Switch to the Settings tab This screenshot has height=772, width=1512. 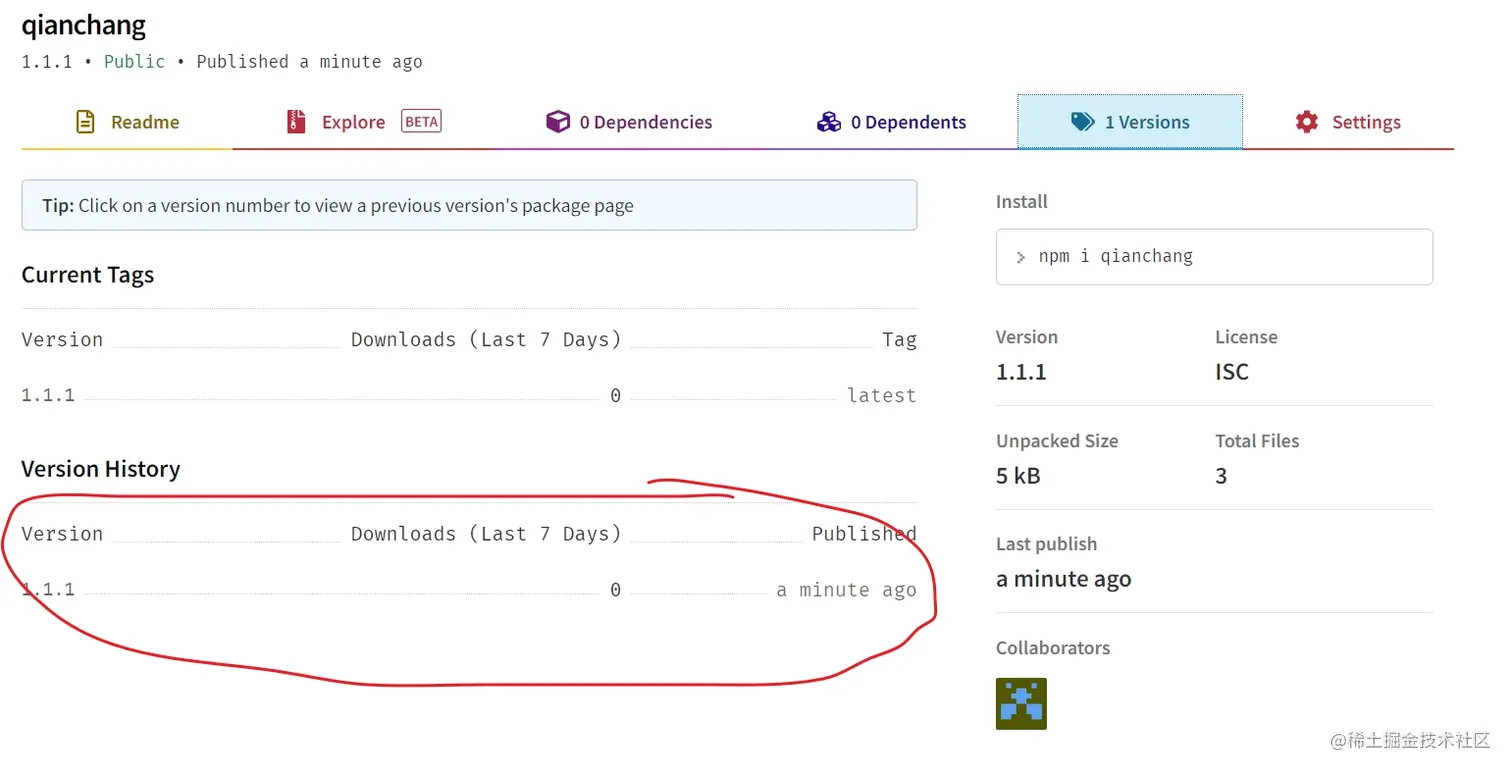click(x=1366, y=121)
